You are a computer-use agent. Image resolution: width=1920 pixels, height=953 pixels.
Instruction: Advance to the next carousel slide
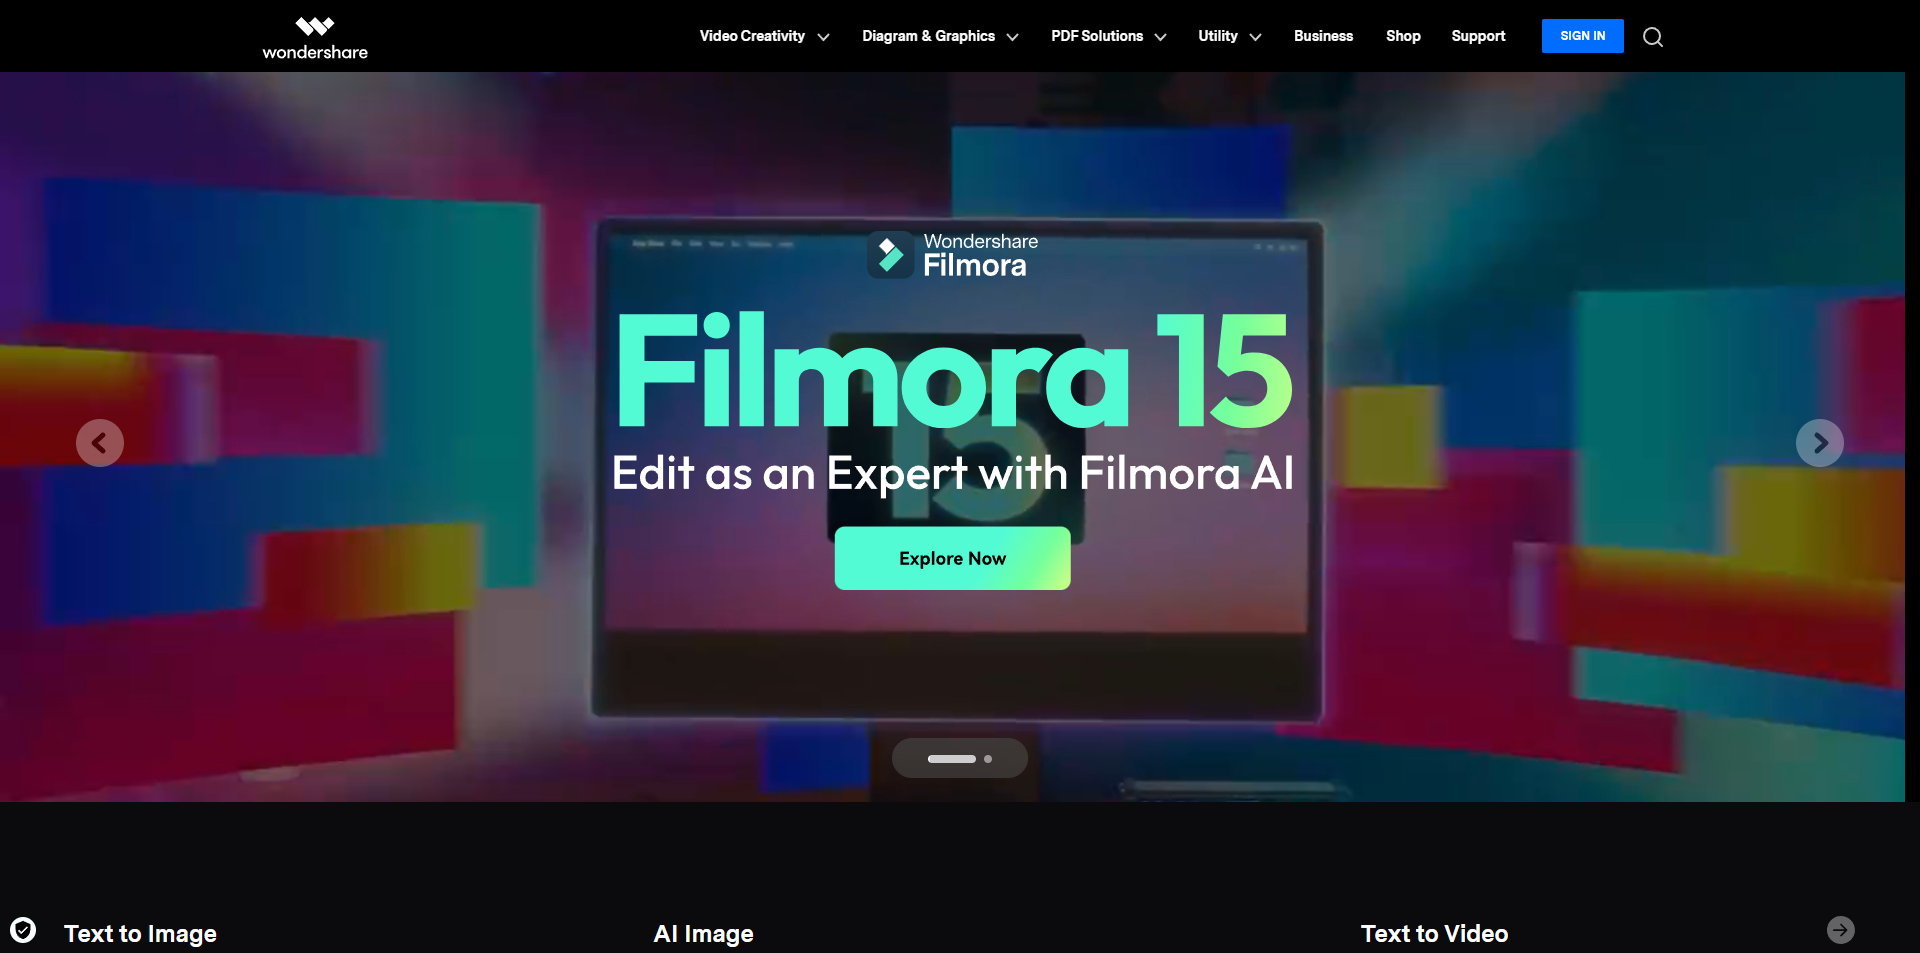click(x=1819, y=443)
